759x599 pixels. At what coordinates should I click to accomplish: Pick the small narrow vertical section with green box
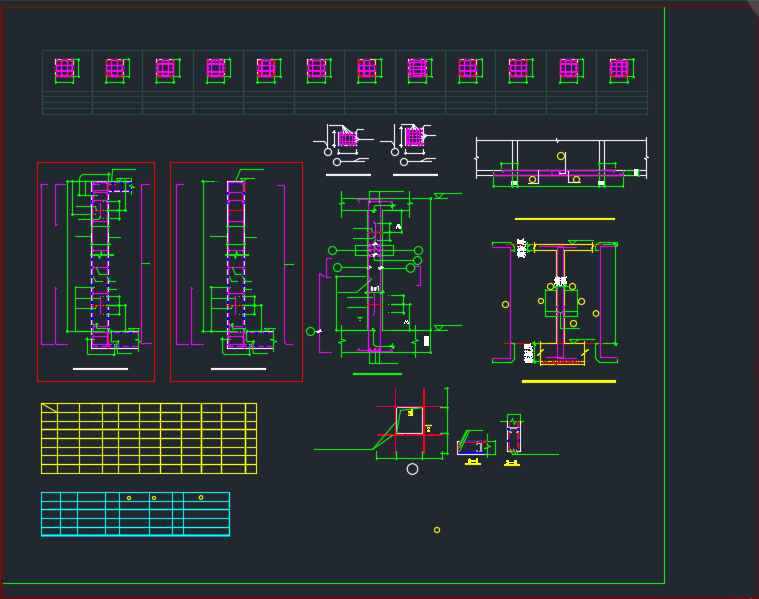click(x=514, y=434)
